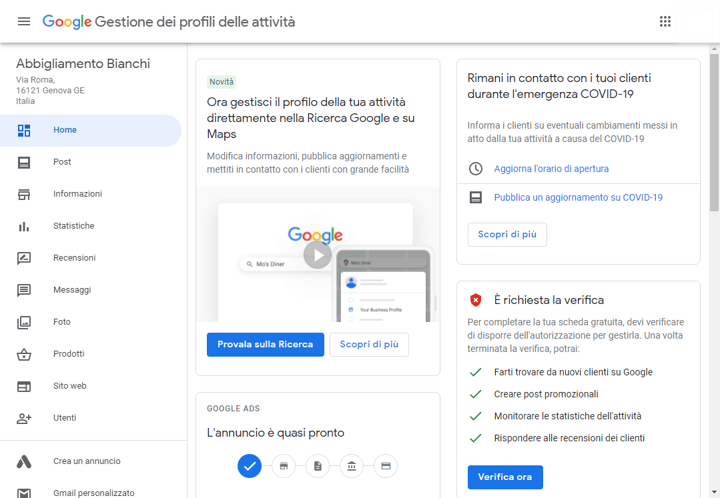Click the completed blue checkmark step
Screen dimensions: 720x498
(249, 466)
